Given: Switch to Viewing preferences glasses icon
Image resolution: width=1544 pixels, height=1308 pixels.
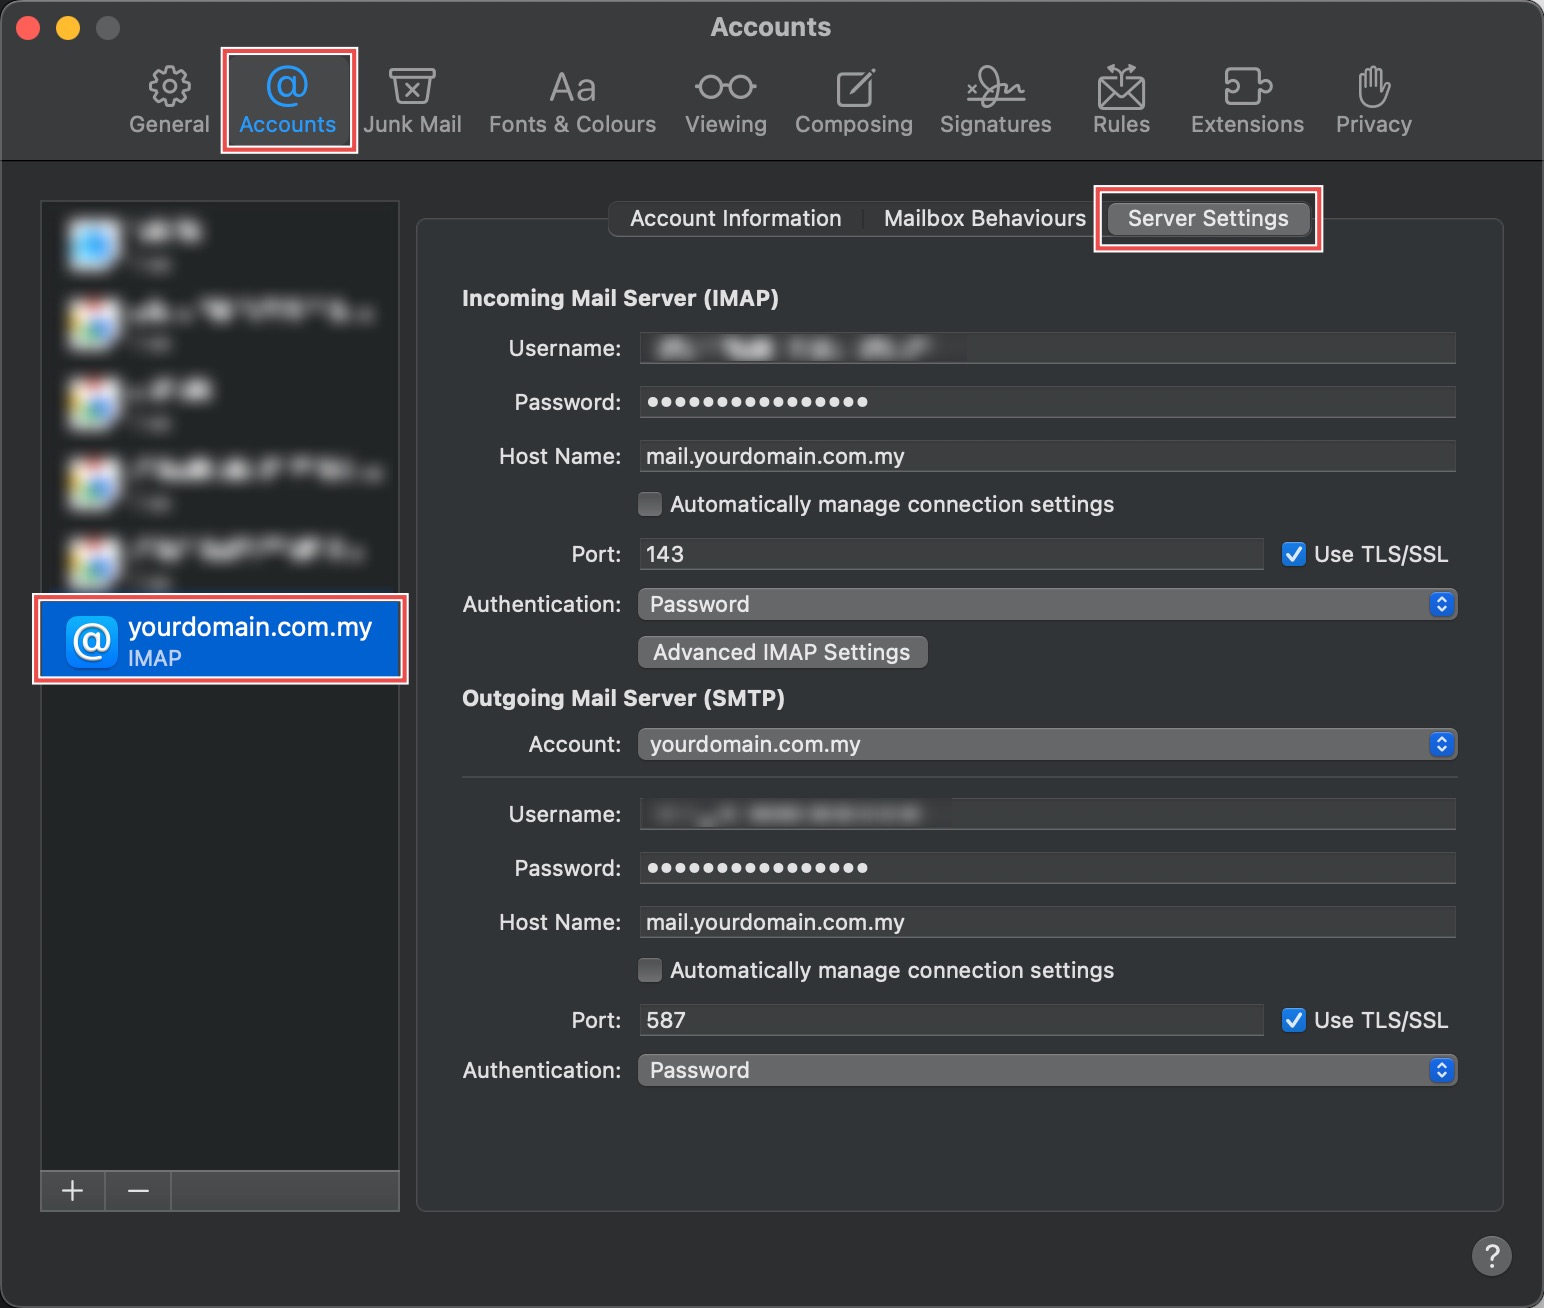Looking at the screenshot, I should coord(725,88).
